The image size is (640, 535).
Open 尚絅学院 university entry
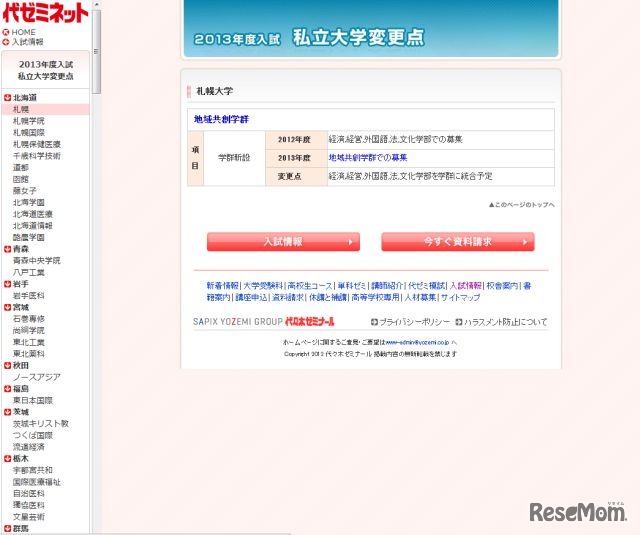click(x=29, y=331)
